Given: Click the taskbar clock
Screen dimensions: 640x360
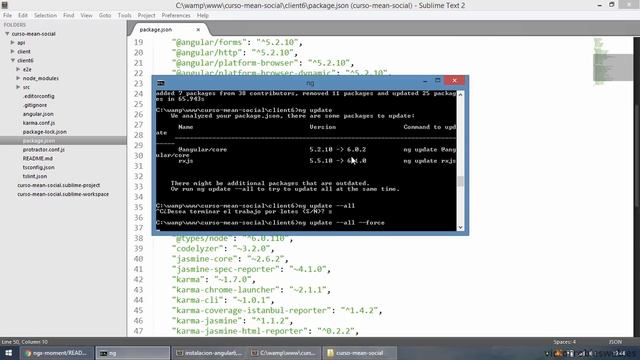Looking at the screenshot, I should pyautogui.click(x=620, y=353).
